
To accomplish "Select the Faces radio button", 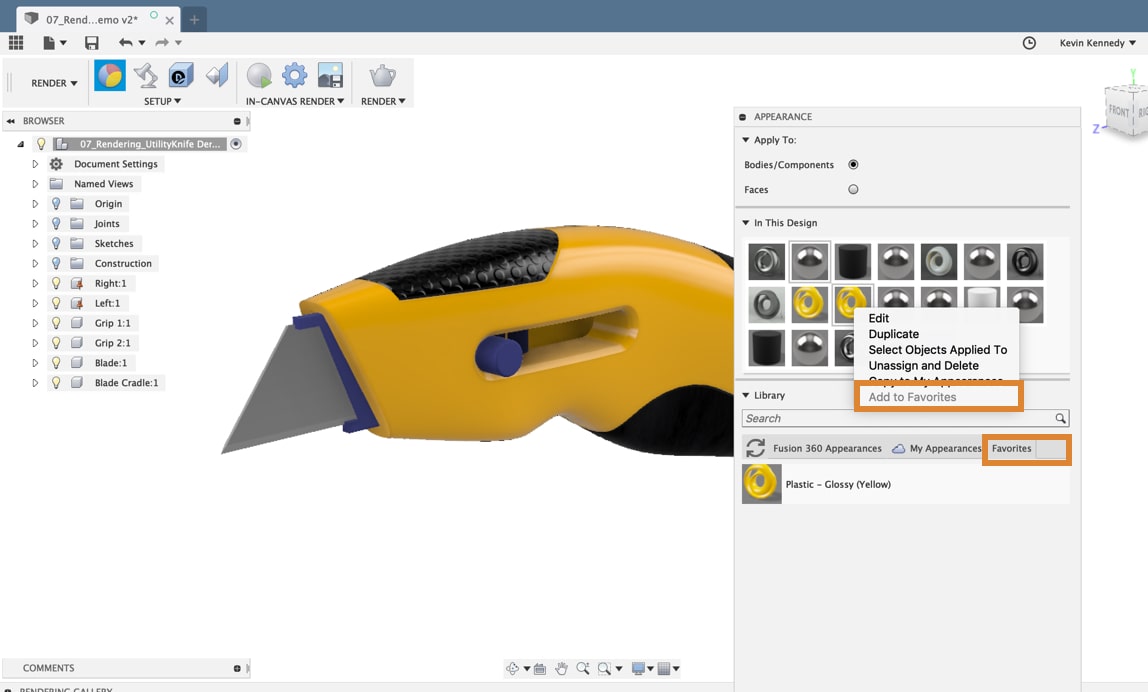I will tap(853, 190).
